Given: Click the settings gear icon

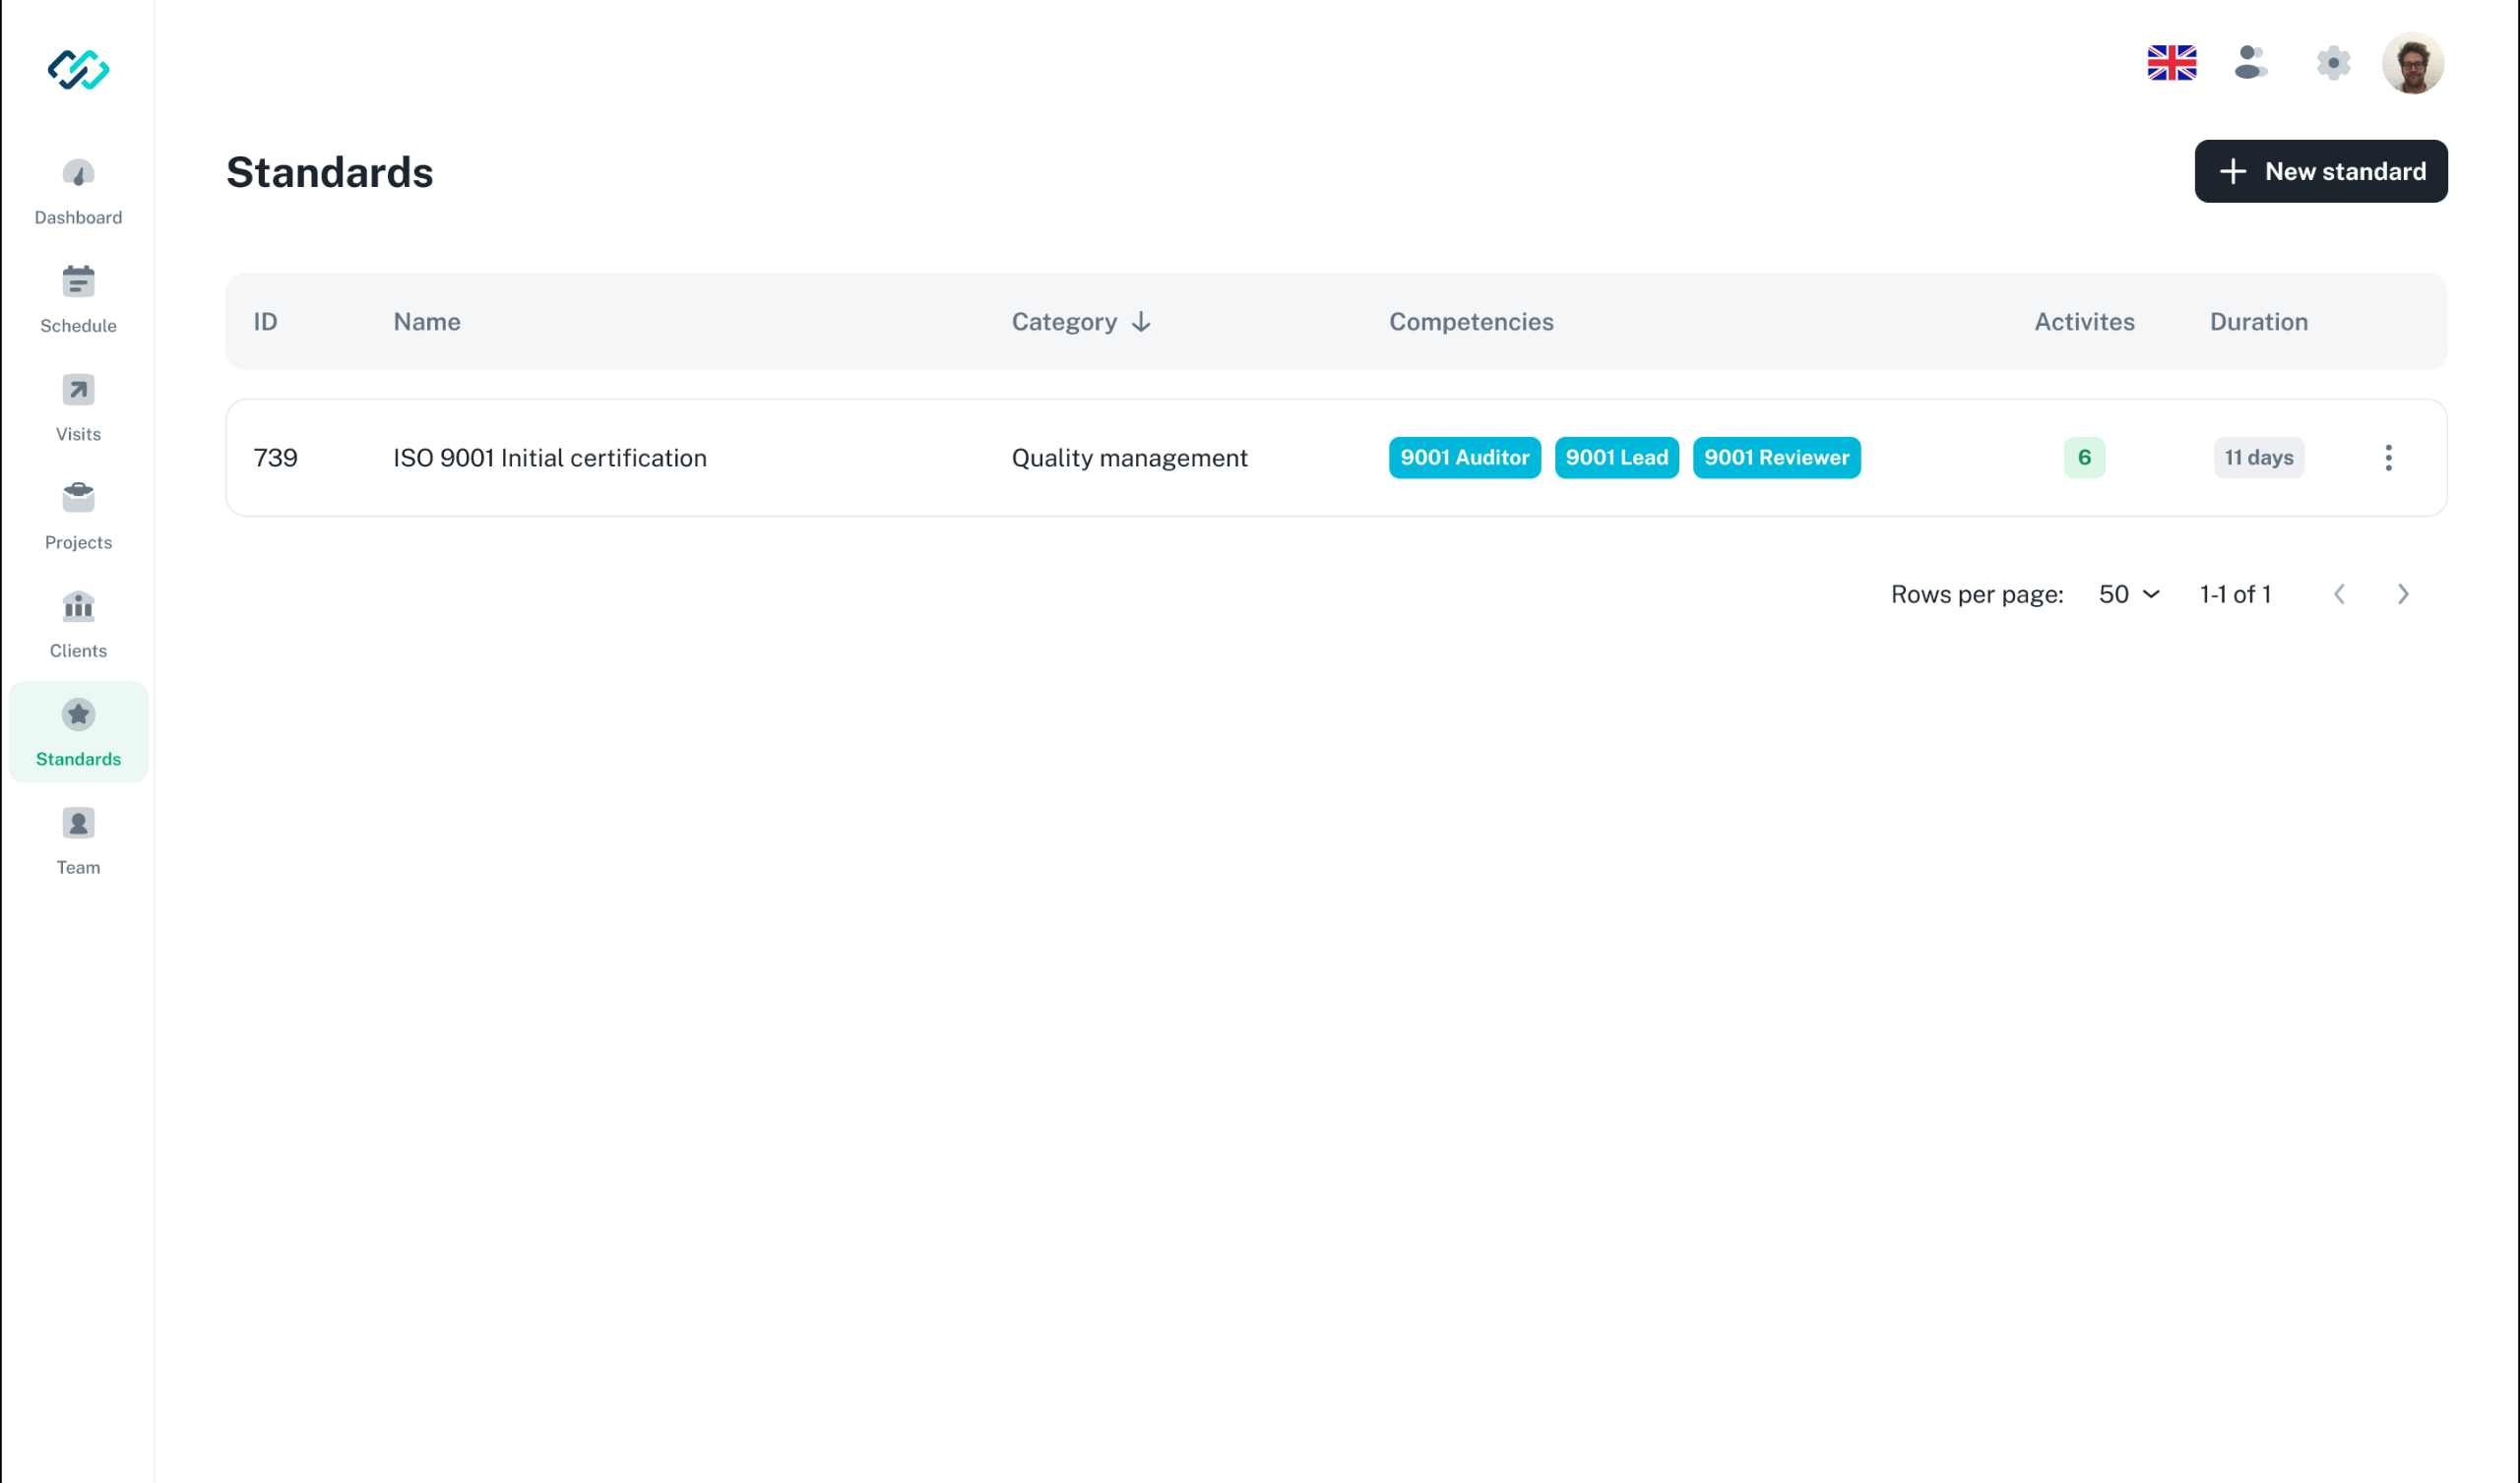Looking at the screenshot, I should [x=2332, y=63].
